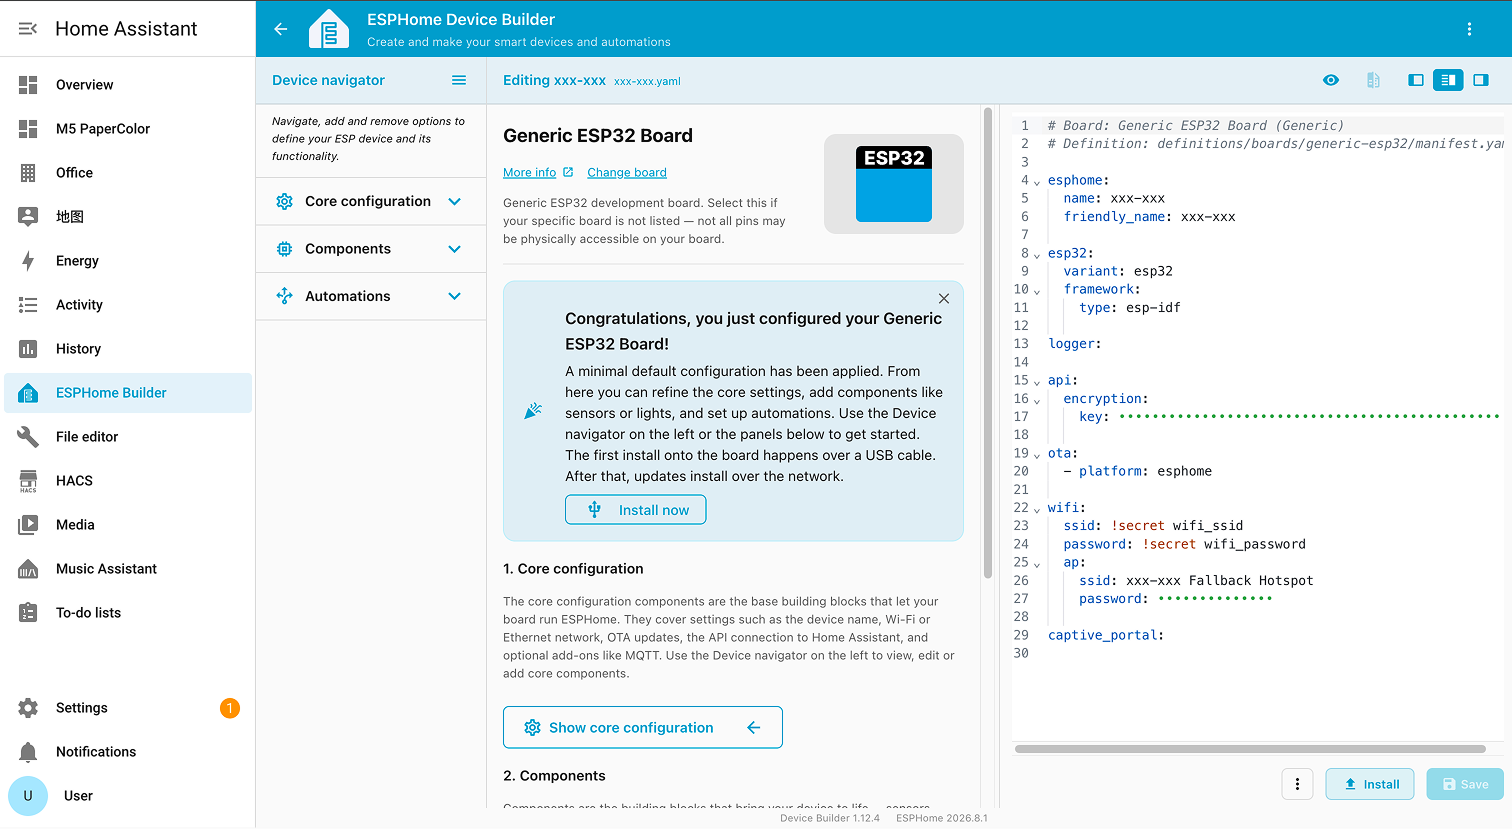Collapse the Home Assistant sidebar

click(x=28, y=29)
